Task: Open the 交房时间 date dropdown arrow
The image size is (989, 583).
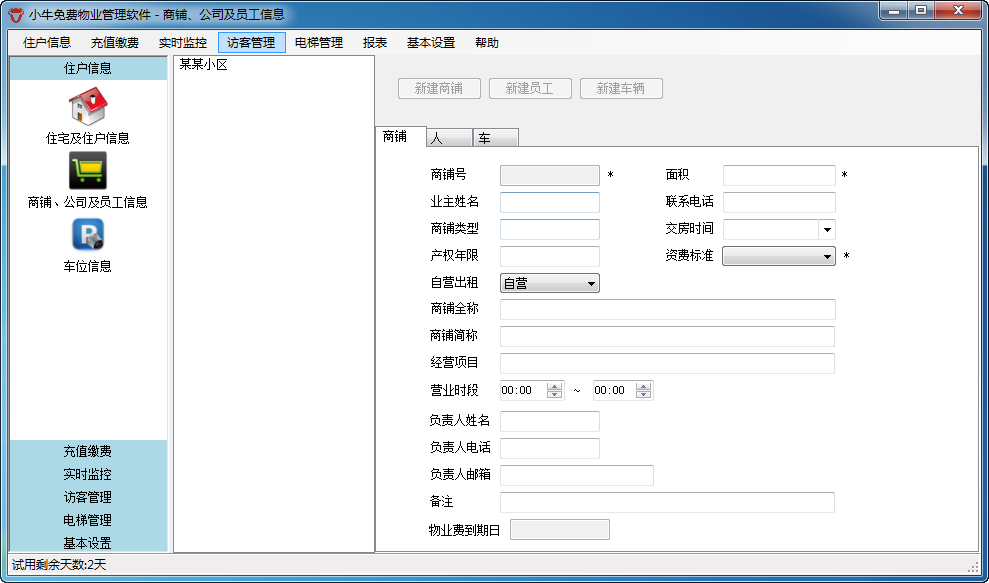Action: pyautogui.click(x=827, y=229)
